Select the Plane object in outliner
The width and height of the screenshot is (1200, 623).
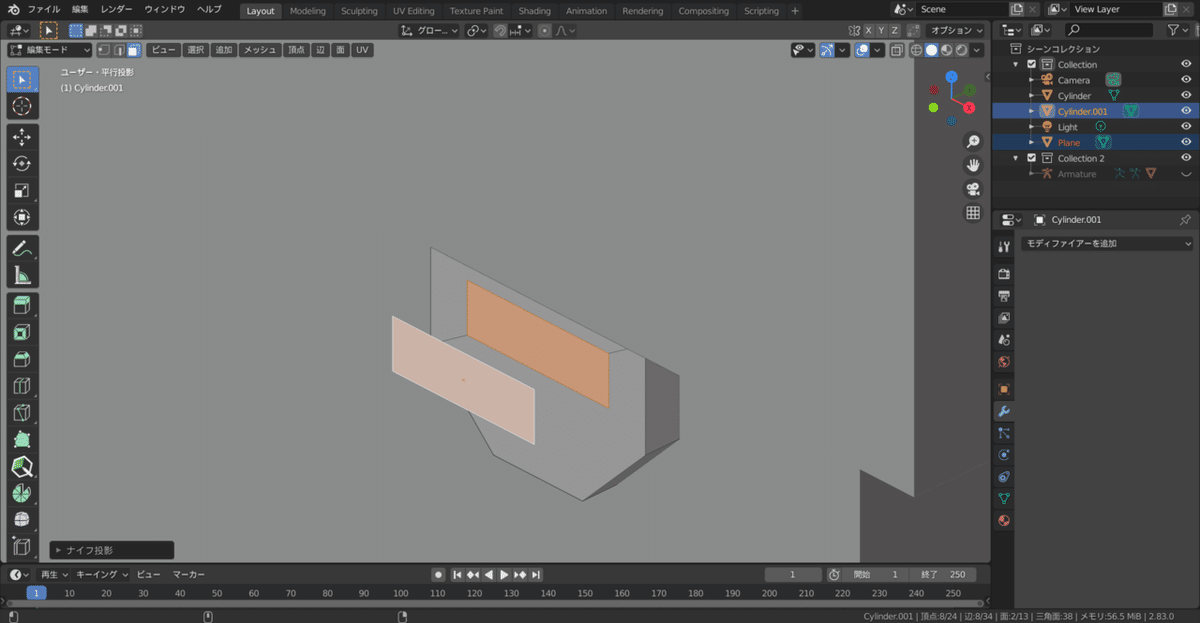1069,142
